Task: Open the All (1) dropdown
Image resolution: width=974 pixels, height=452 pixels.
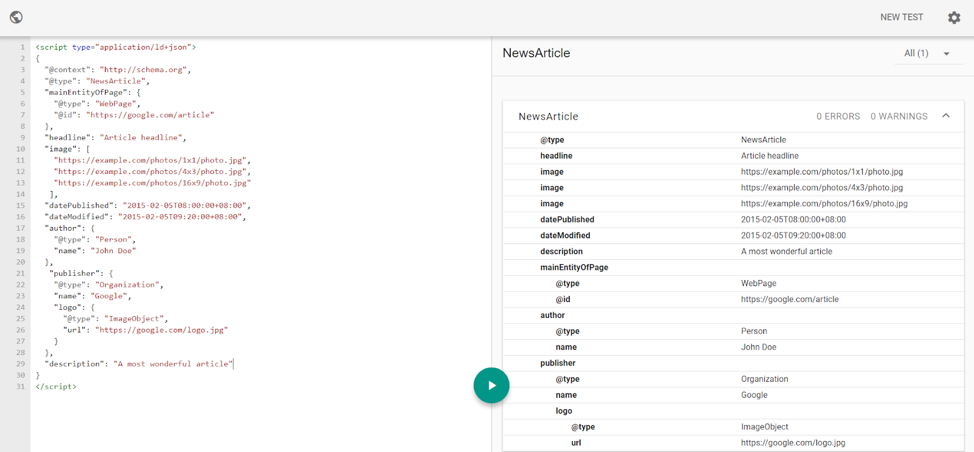Action: (x=928, y=53)
